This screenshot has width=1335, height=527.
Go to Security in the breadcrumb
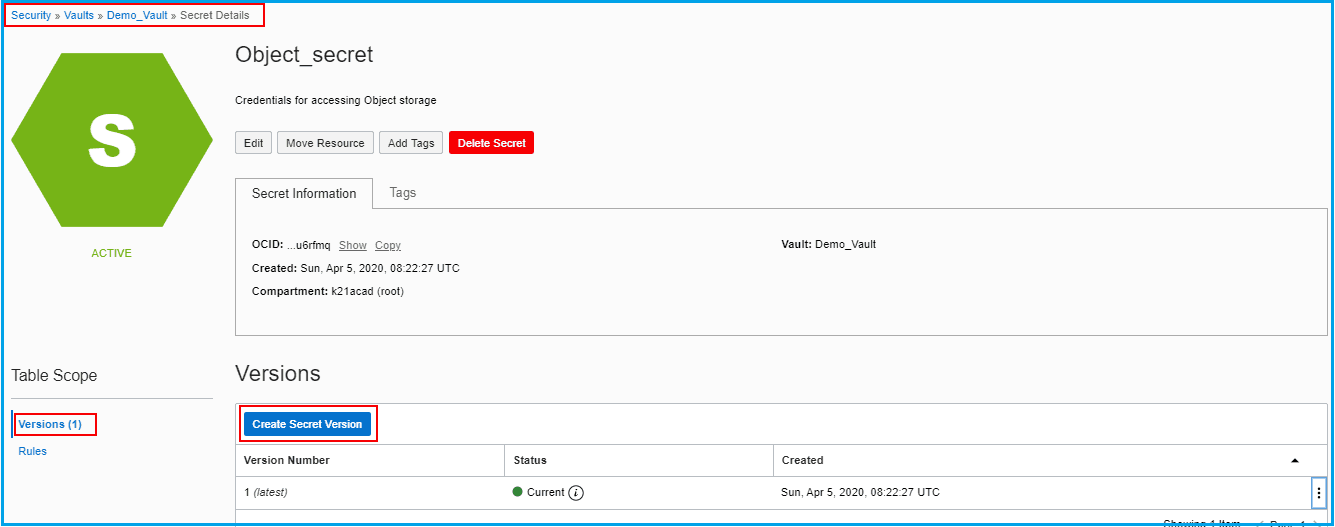[31, 16]
